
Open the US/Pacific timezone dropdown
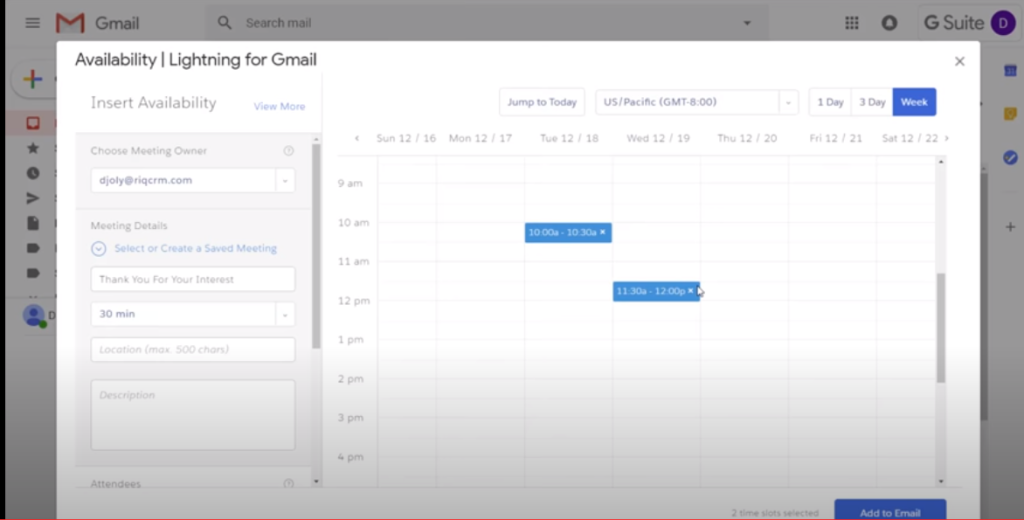[789, 102]
